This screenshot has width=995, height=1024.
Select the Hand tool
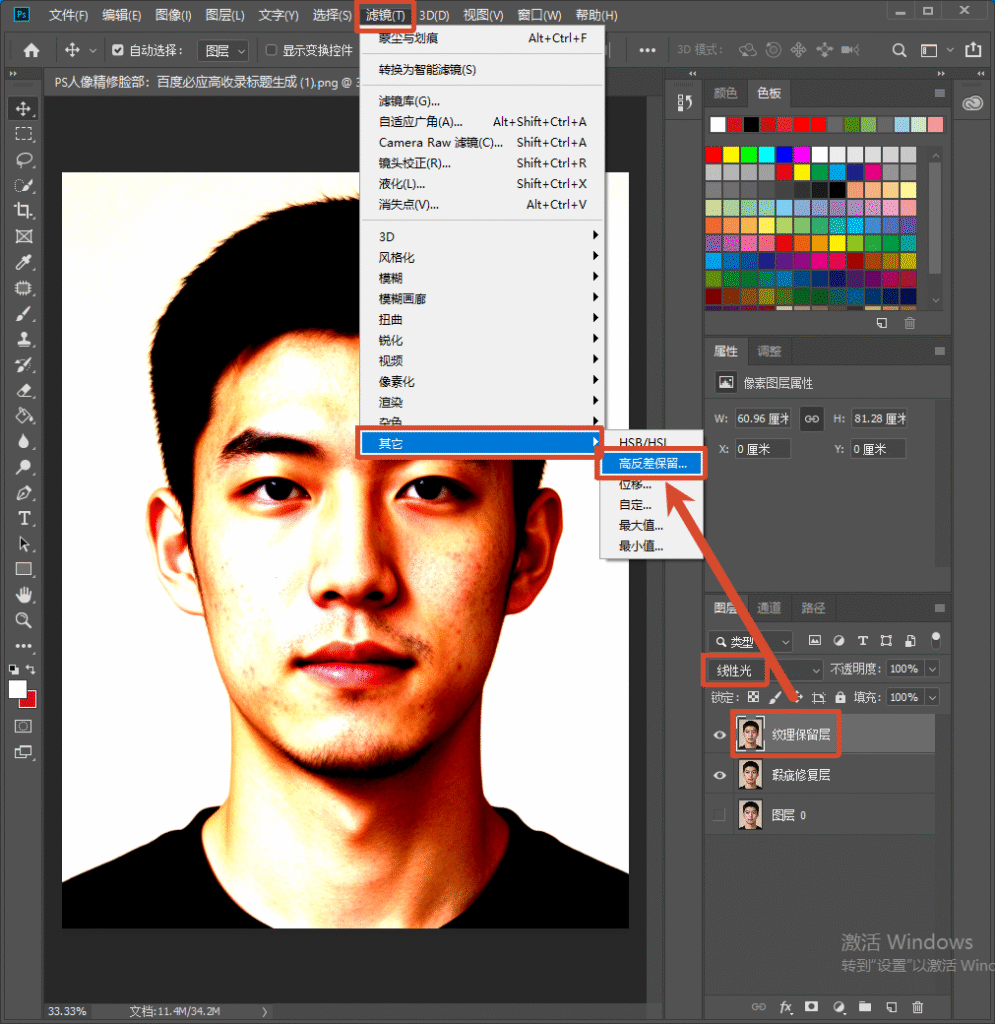24,595
